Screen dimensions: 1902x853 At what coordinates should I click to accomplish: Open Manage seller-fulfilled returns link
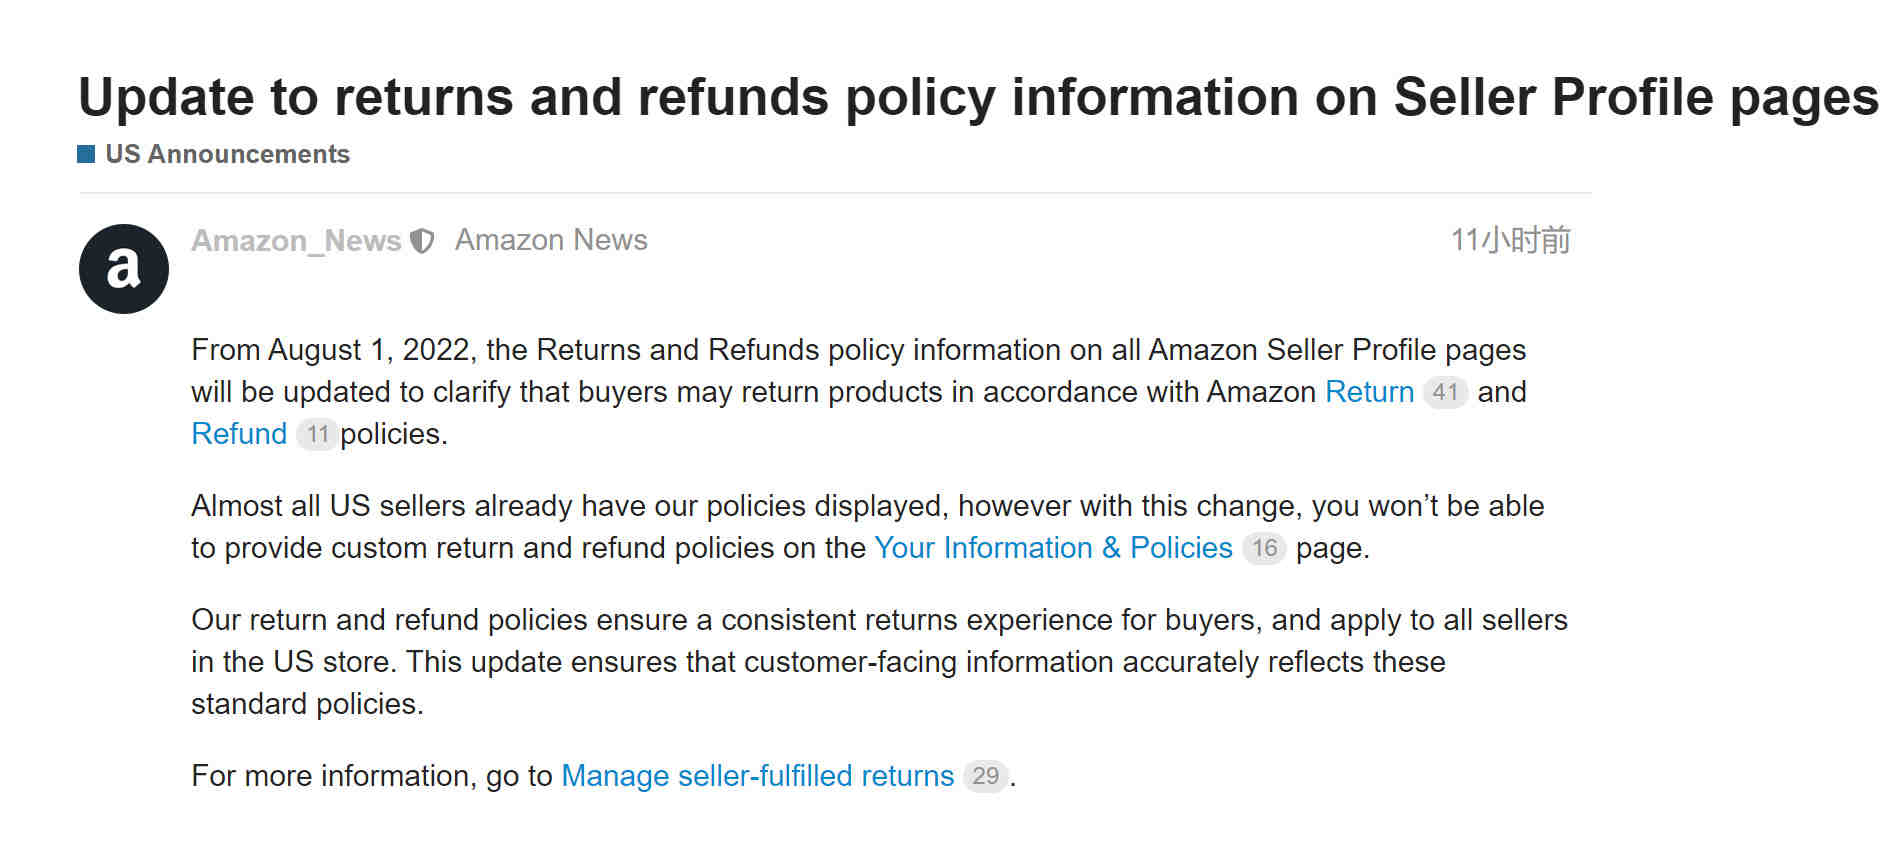click(758, 776)
